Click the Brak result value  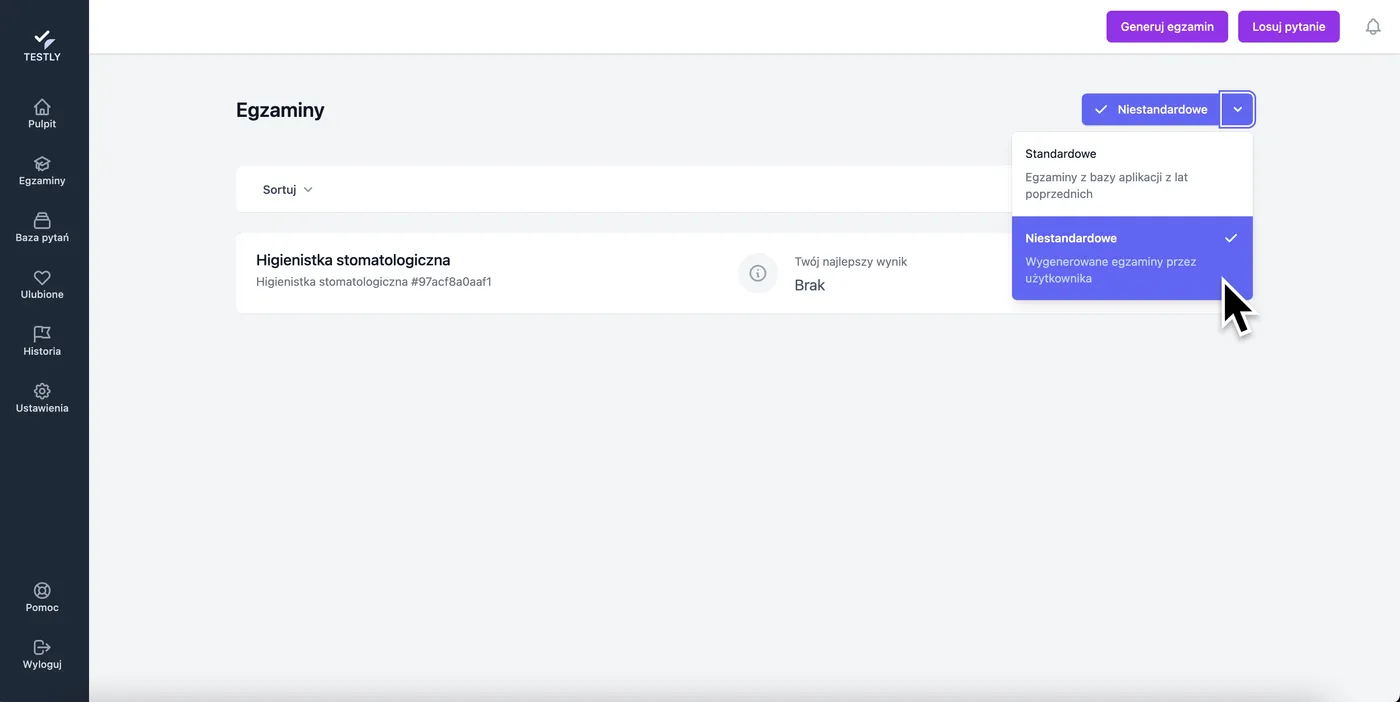[x=810, y=285]
